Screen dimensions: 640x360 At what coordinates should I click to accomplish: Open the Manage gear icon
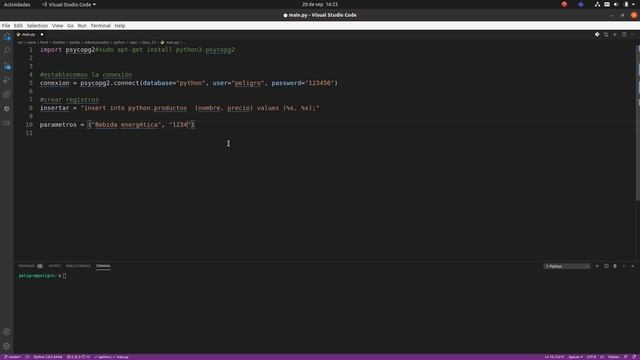7,346
